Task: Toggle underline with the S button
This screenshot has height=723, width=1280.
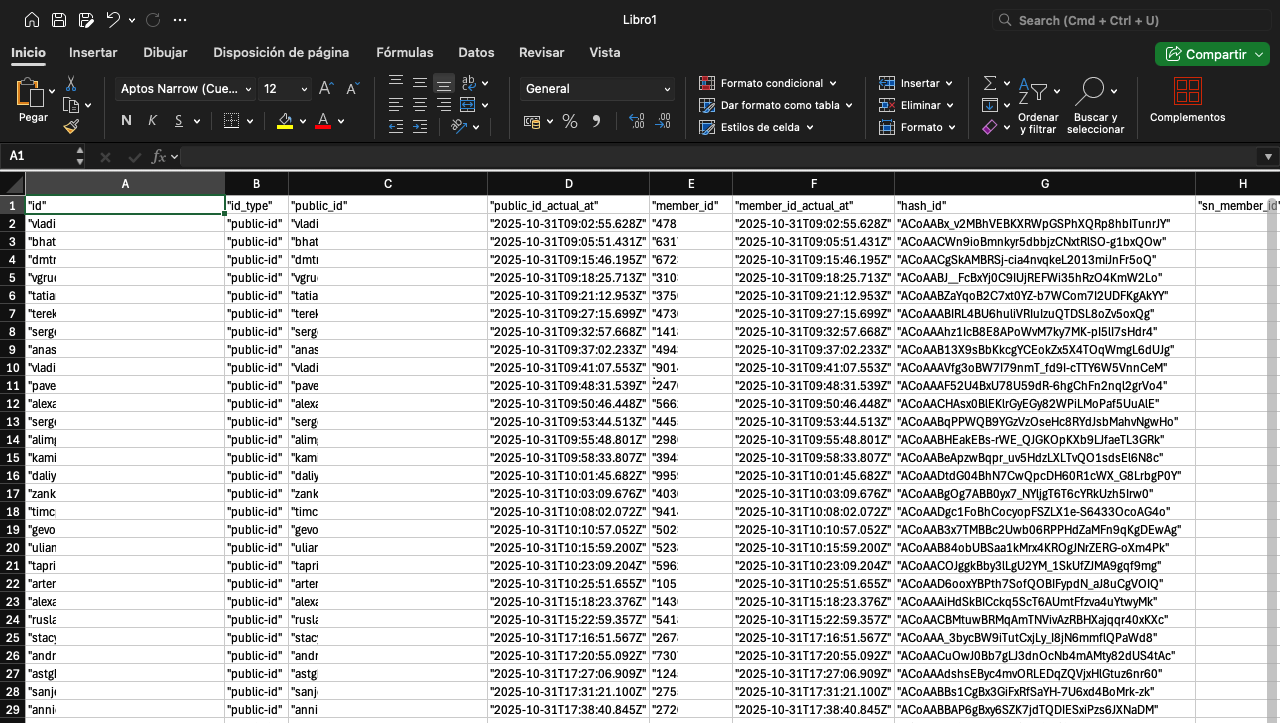Action: (179, 121)
